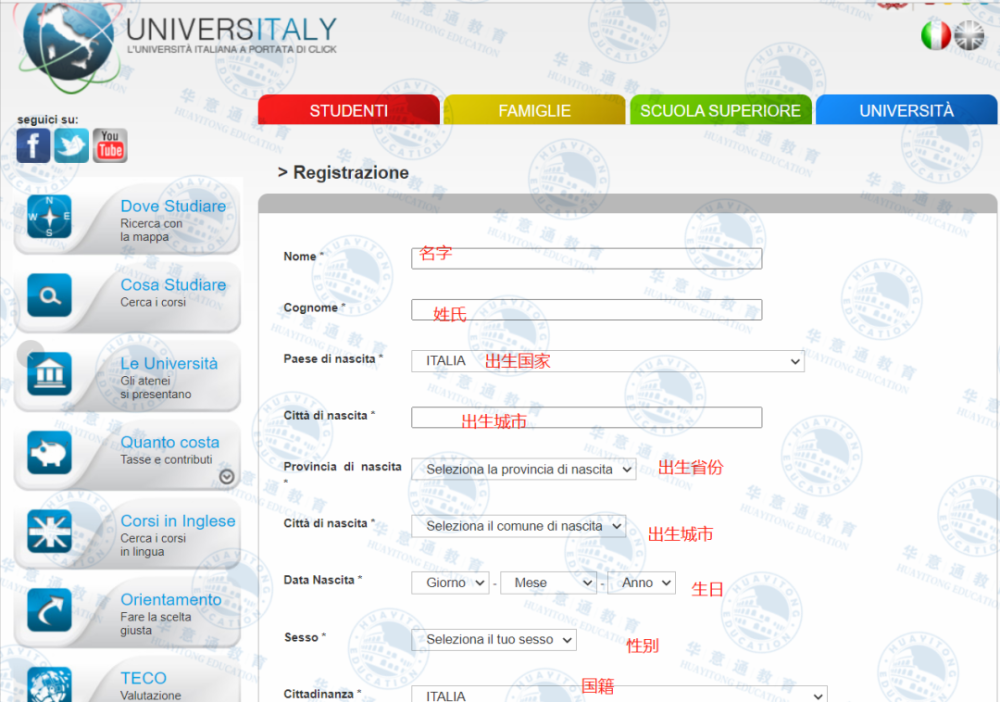Click the building icon for Le Università
Viewport: 1000px width, 702px height.
coord(49,374)
